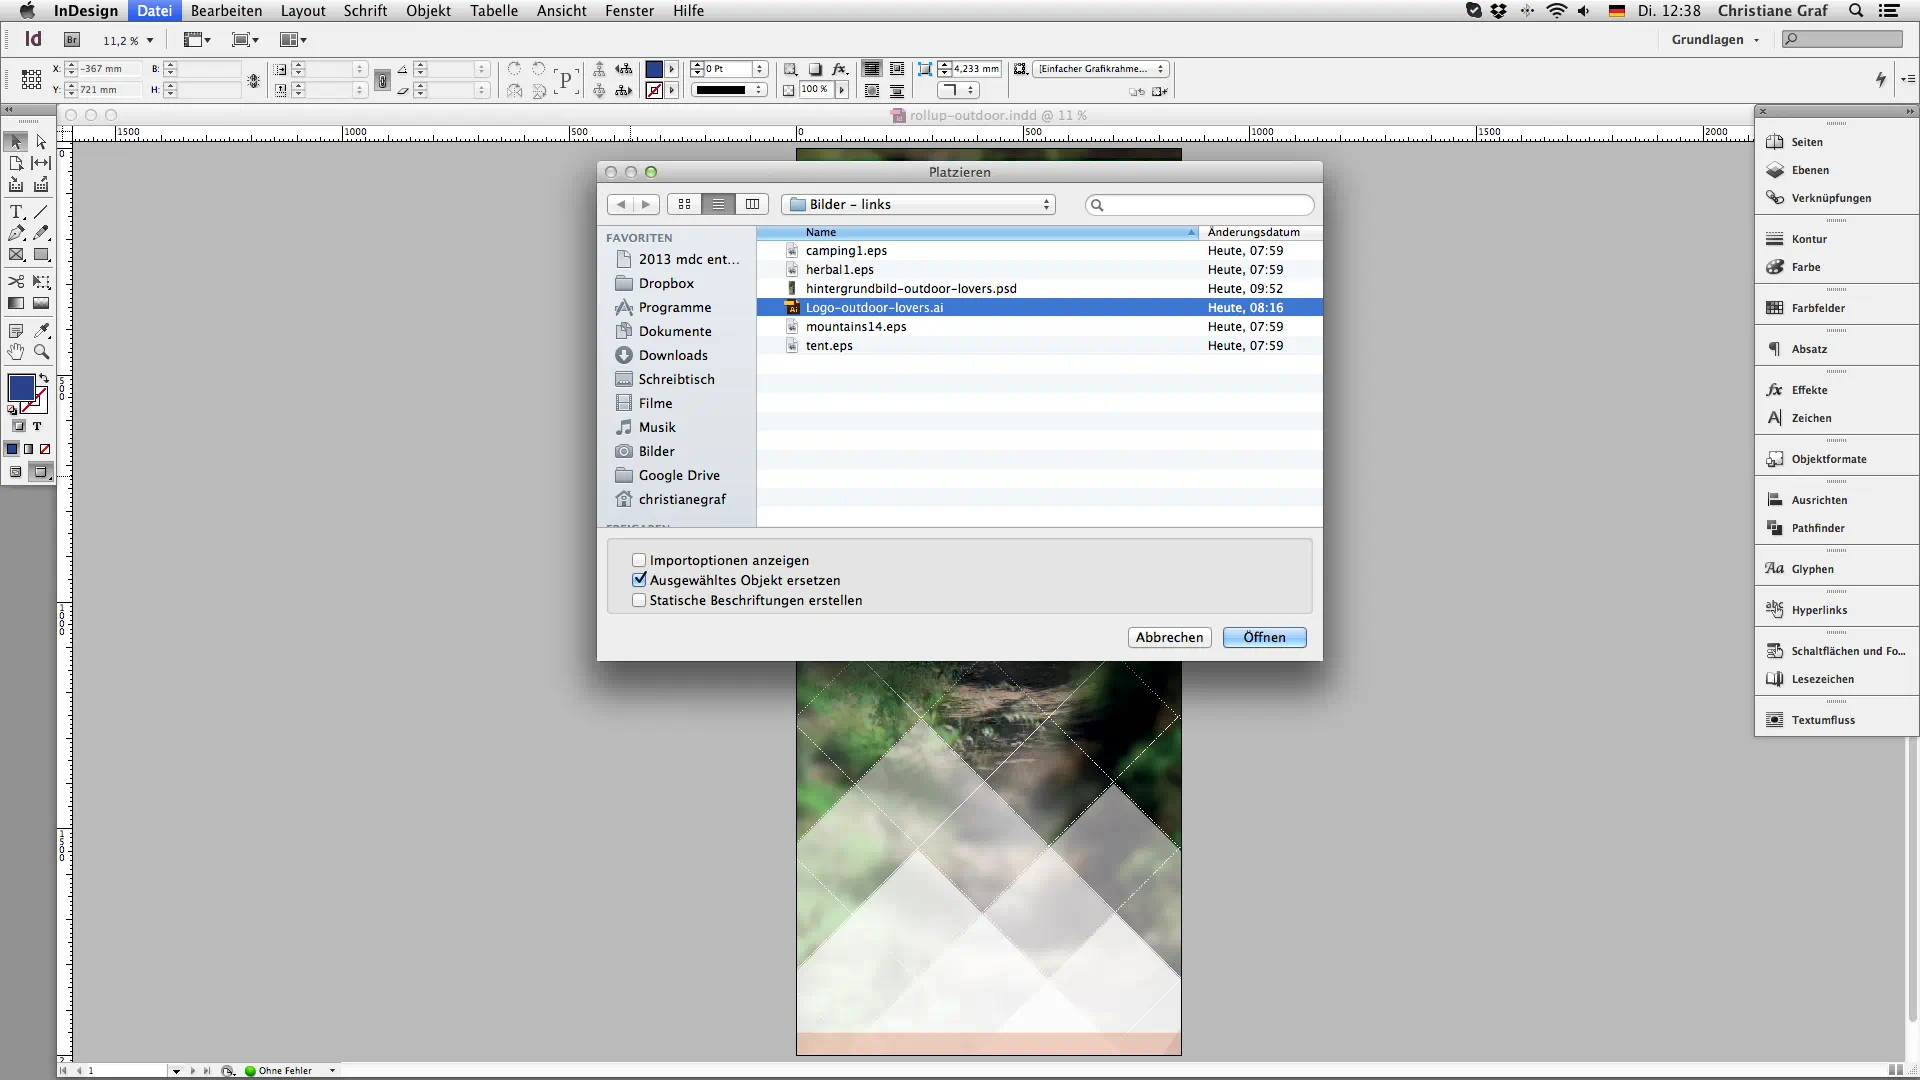This screenshot has width=1920, height=1080.
Task: Open the Pathfinder panel
Action: click(1817, 528)
